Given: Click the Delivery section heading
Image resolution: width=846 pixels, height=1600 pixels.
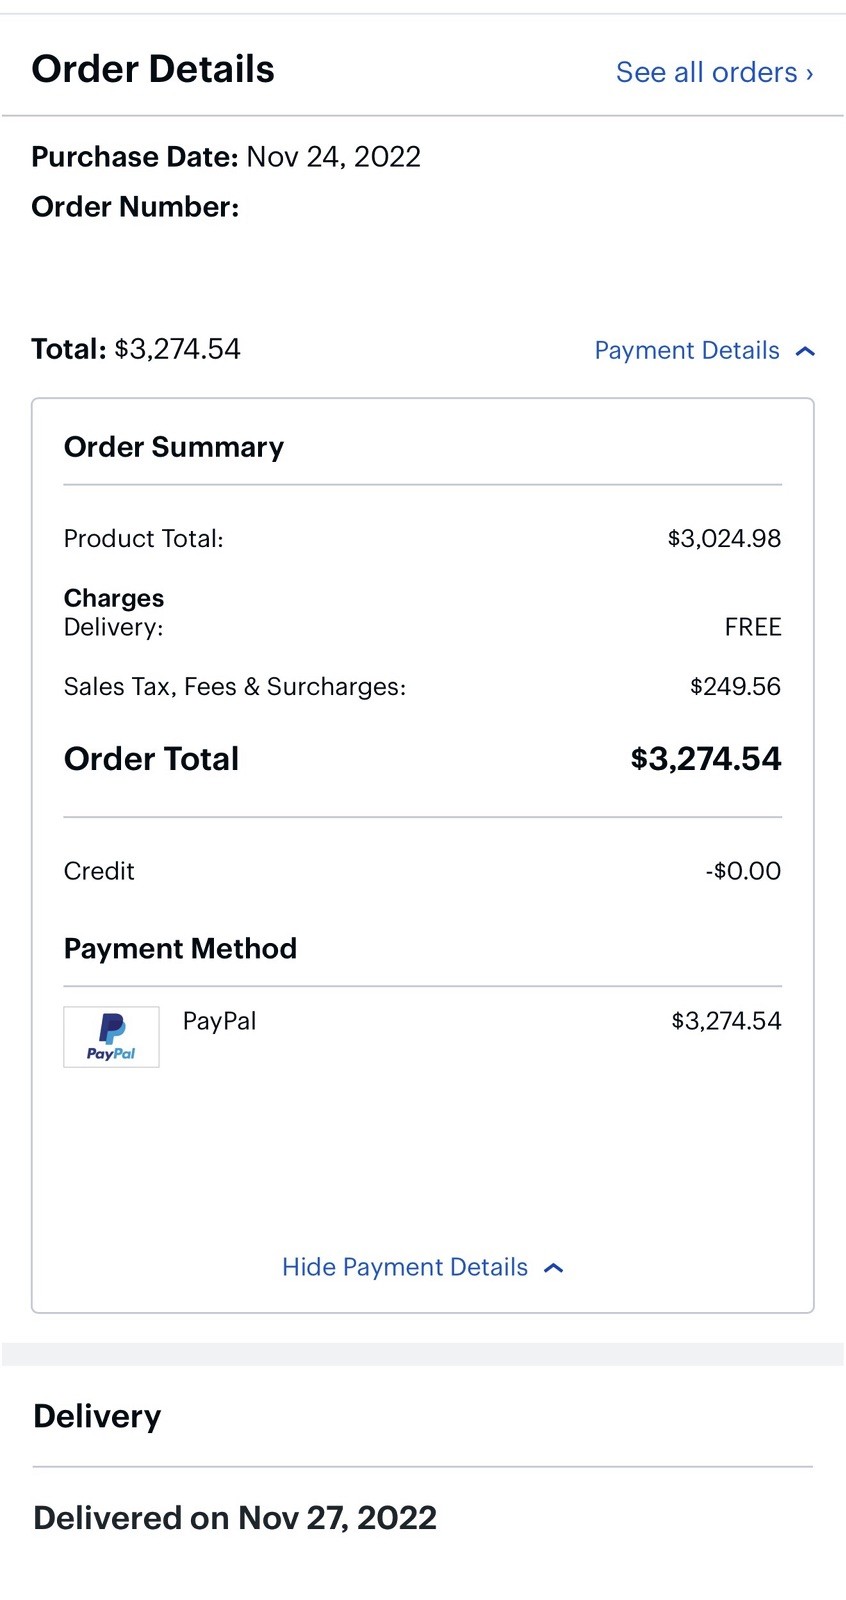Looking at the screenshot, I should tap(97, 1416).
